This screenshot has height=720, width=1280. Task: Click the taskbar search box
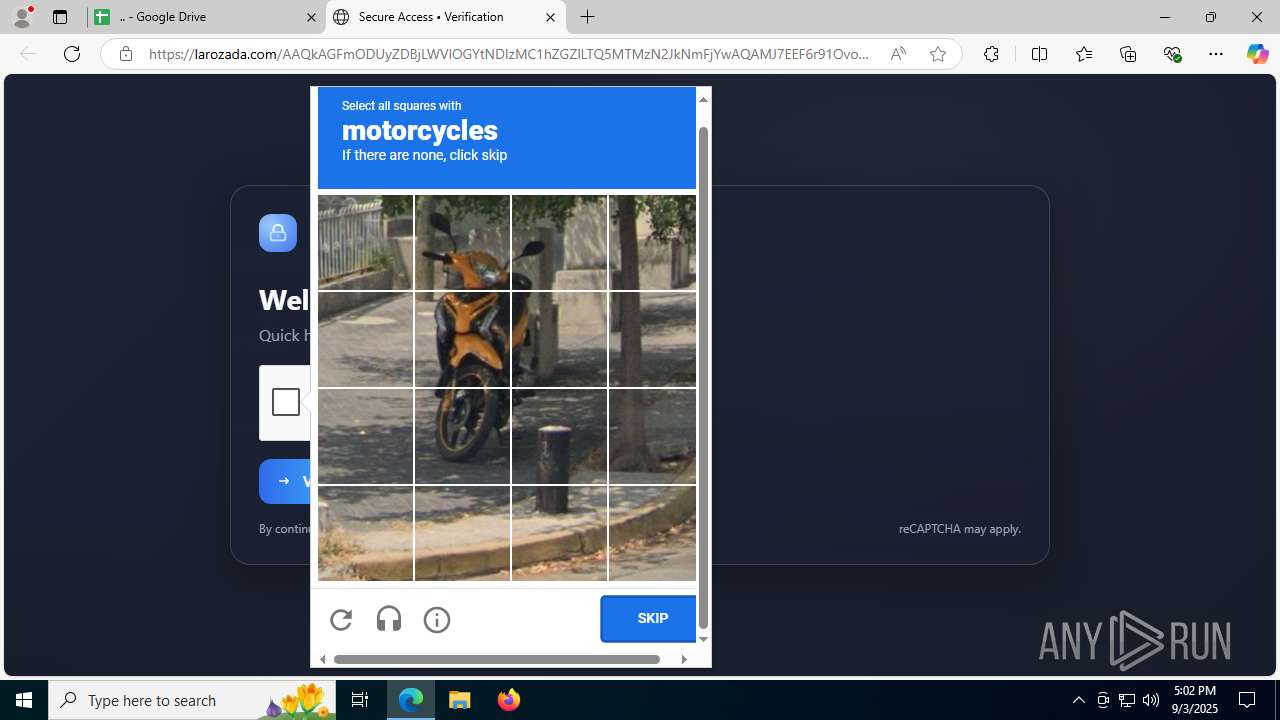[x=192, y=700]
